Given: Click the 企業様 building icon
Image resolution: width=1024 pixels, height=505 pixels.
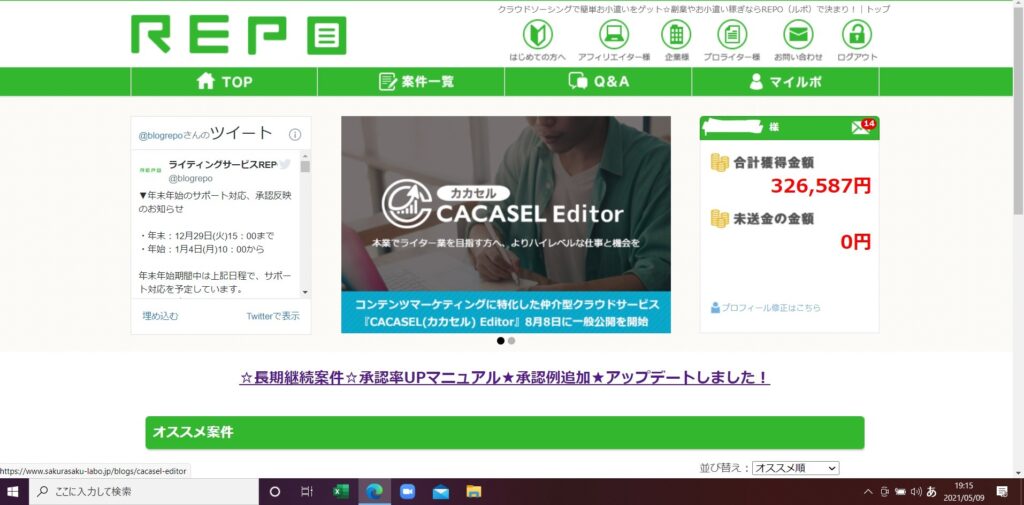Looking at the screenshot, I should (676, 35).
